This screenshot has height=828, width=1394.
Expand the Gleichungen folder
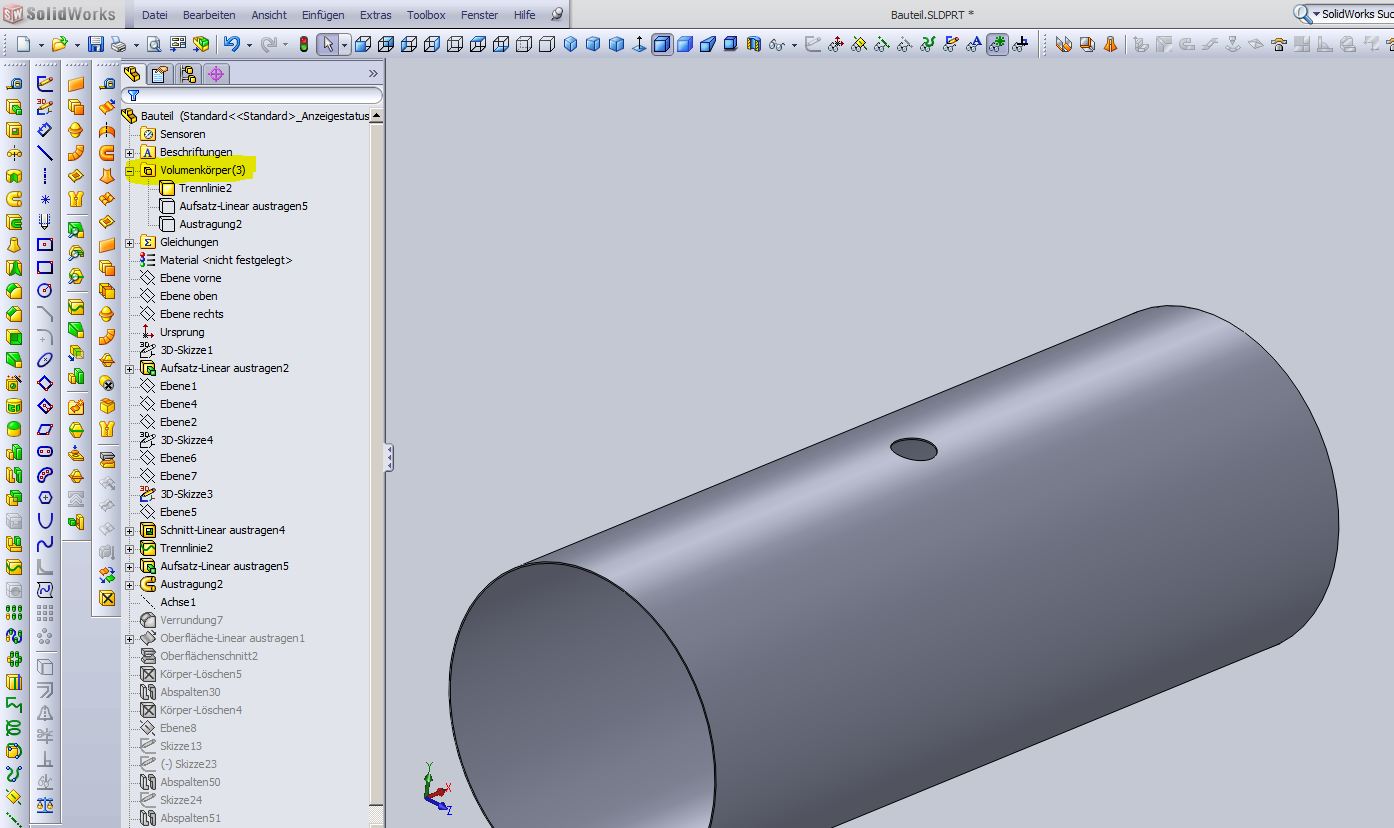click(130, 243)
